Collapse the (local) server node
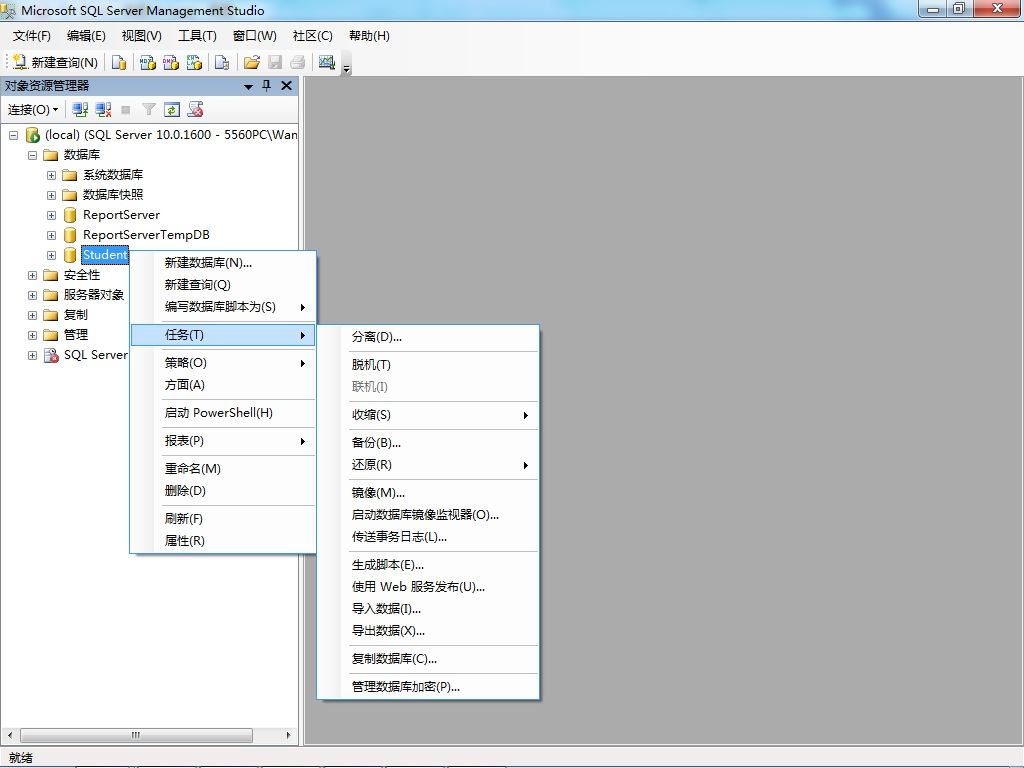 pyautogui.click(x=13, y=135)
